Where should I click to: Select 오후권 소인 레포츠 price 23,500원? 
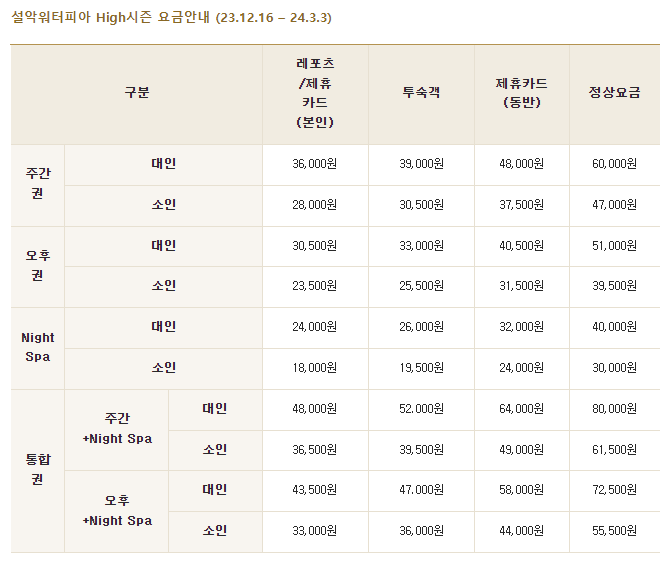315,285
